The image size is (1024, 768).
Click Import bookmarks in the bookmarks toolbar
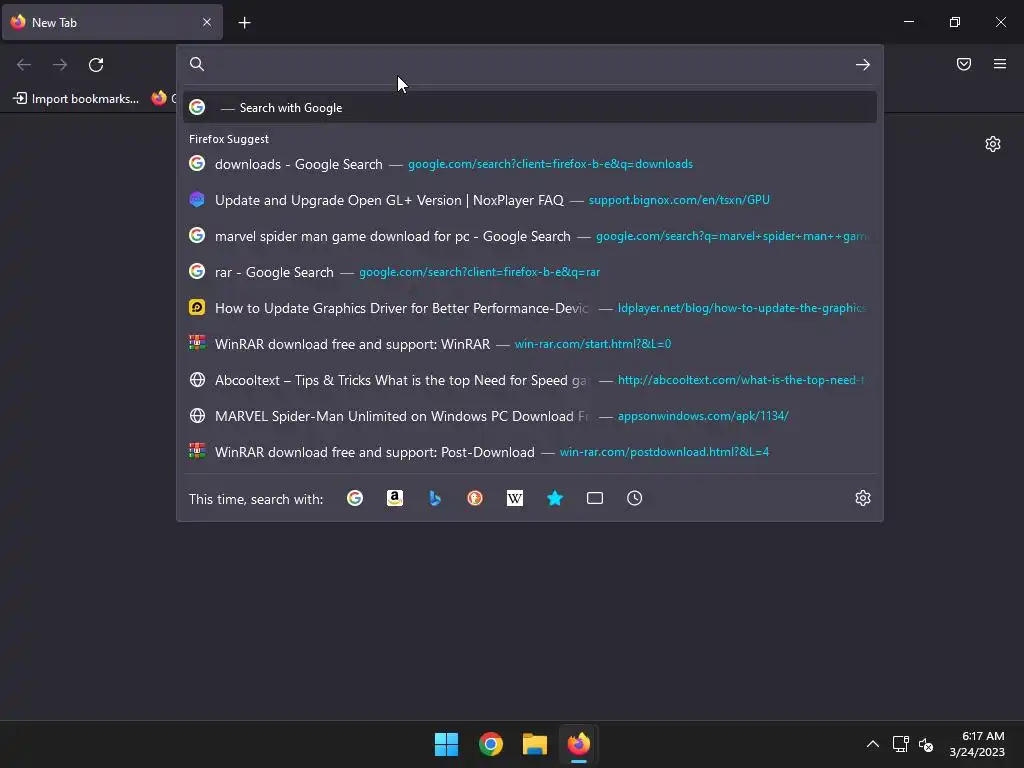tap(76, 99)
